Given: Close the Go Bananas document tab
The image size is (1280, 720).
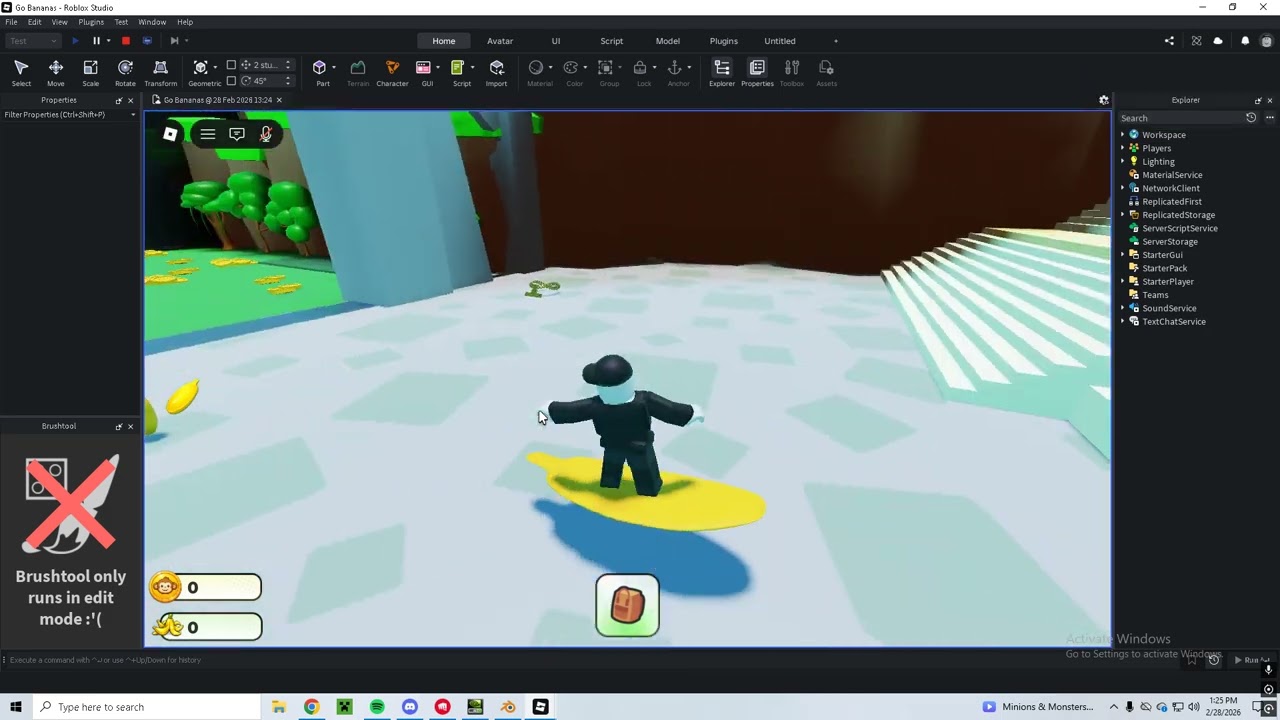Looking at the screenshot, I should point(279,100).
